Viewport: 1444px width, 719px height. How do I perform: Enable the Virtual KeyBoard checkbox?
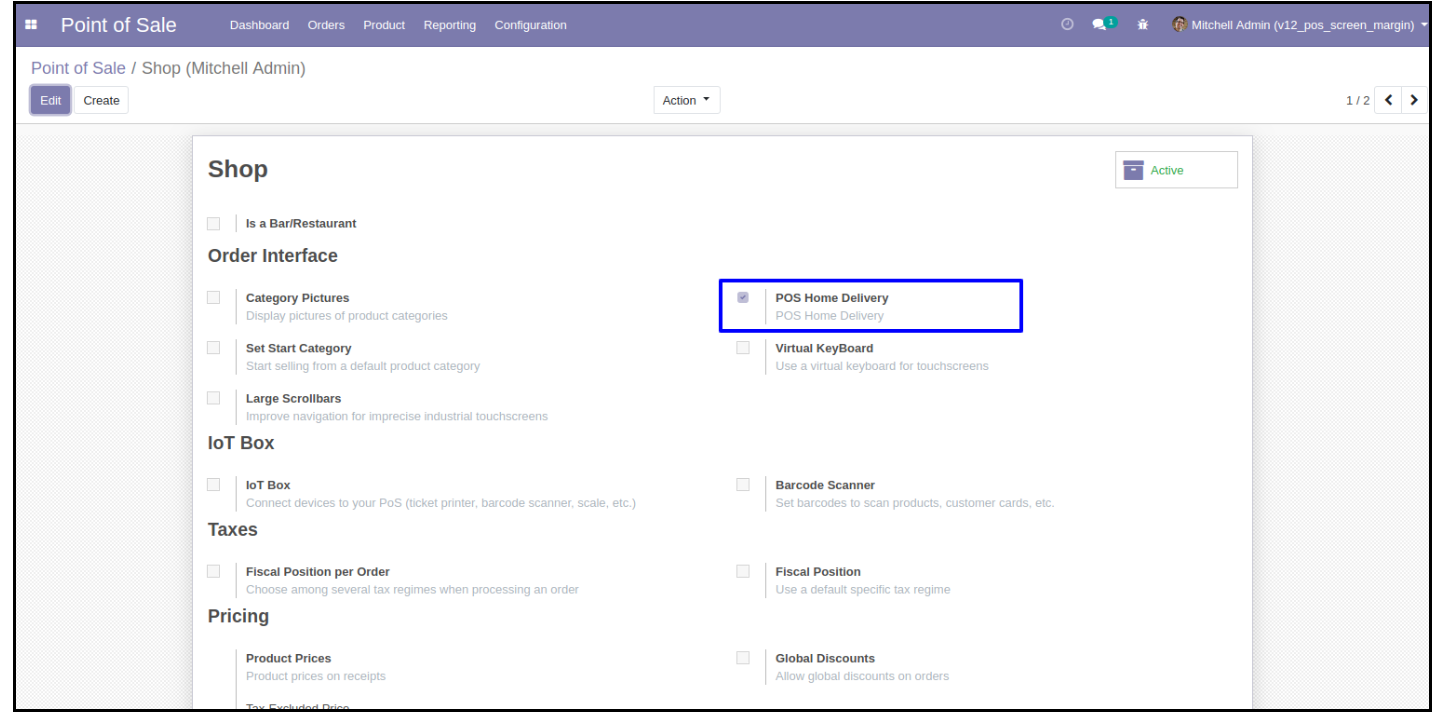point(743,348)
